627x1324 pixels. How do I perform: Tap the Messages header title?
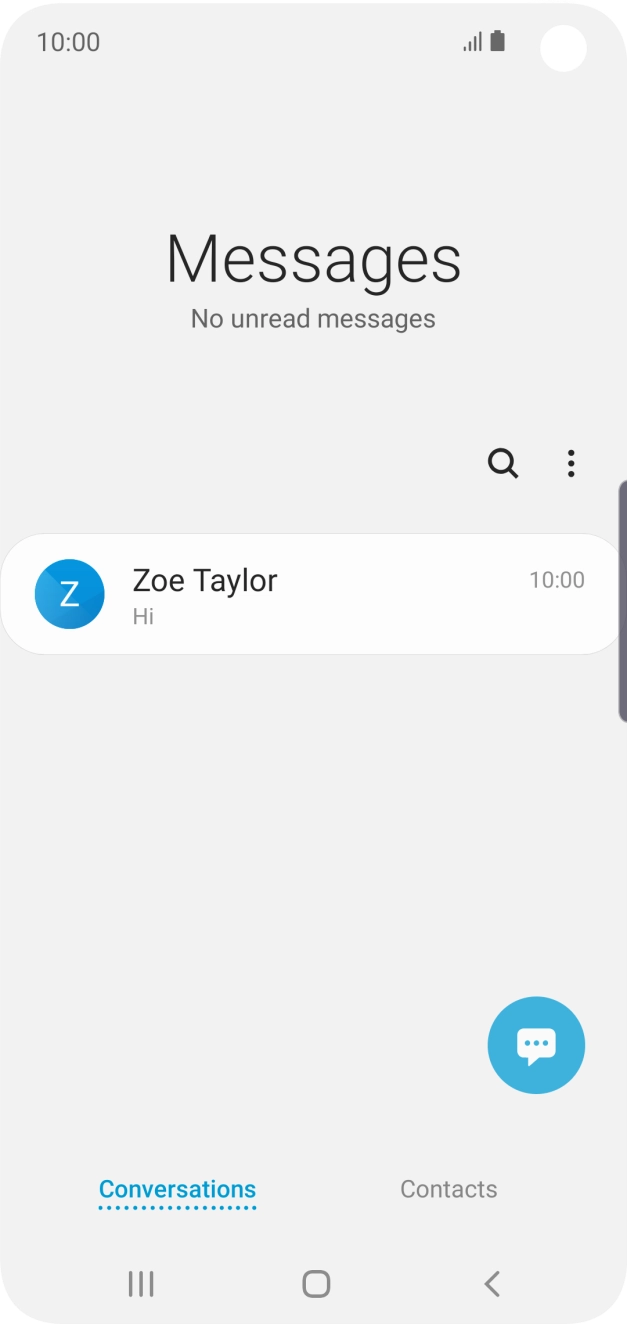[x=313, y=258]
